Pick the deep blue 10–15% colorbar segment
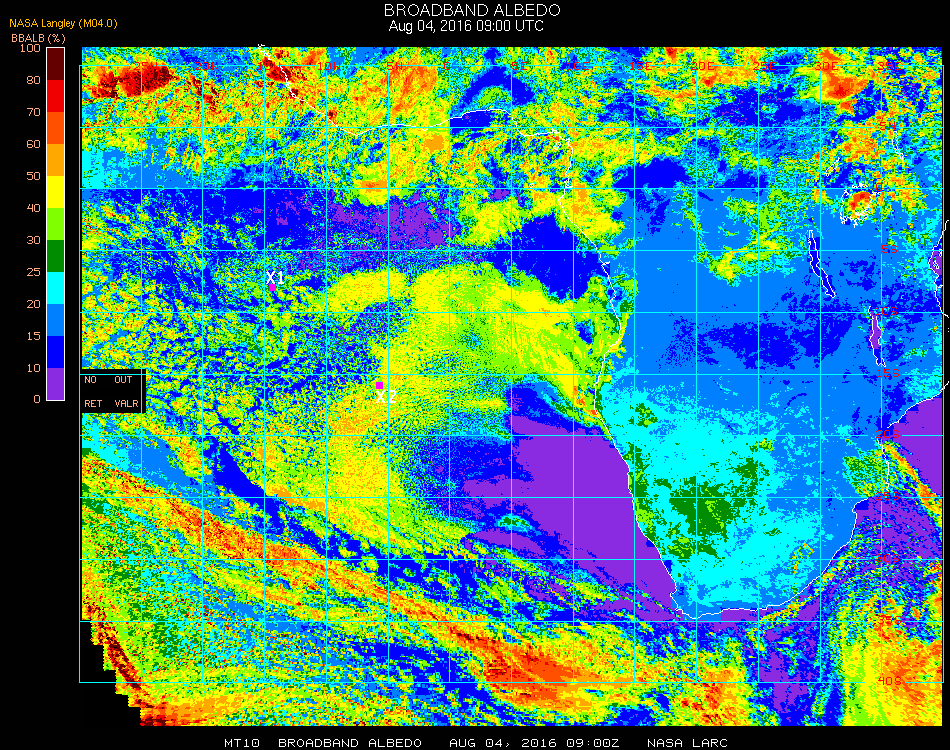 coord(56,352)
